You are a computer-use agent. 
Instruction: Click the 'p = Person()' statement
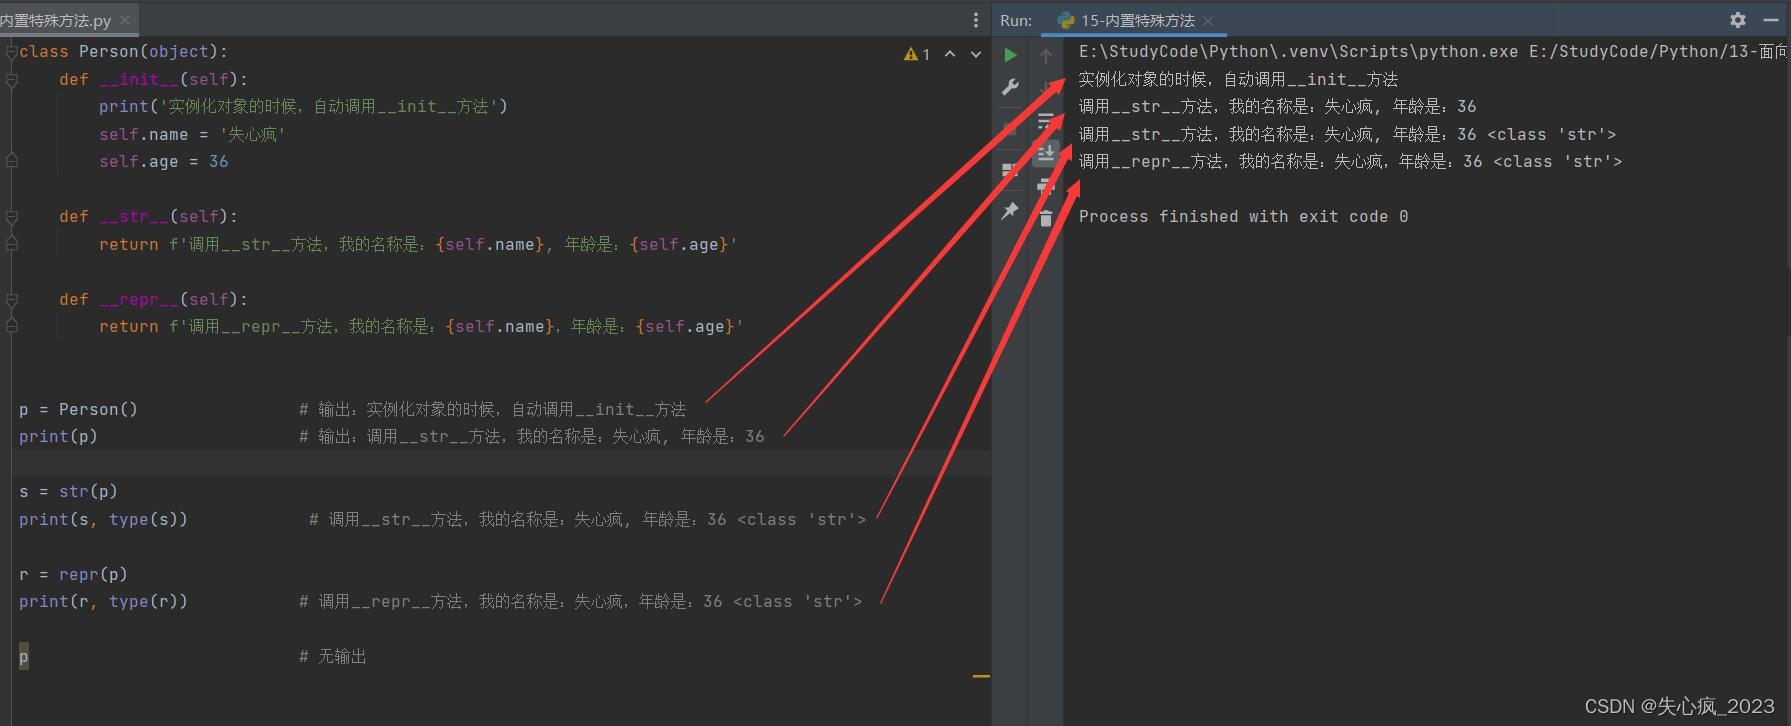coord(78,409)
